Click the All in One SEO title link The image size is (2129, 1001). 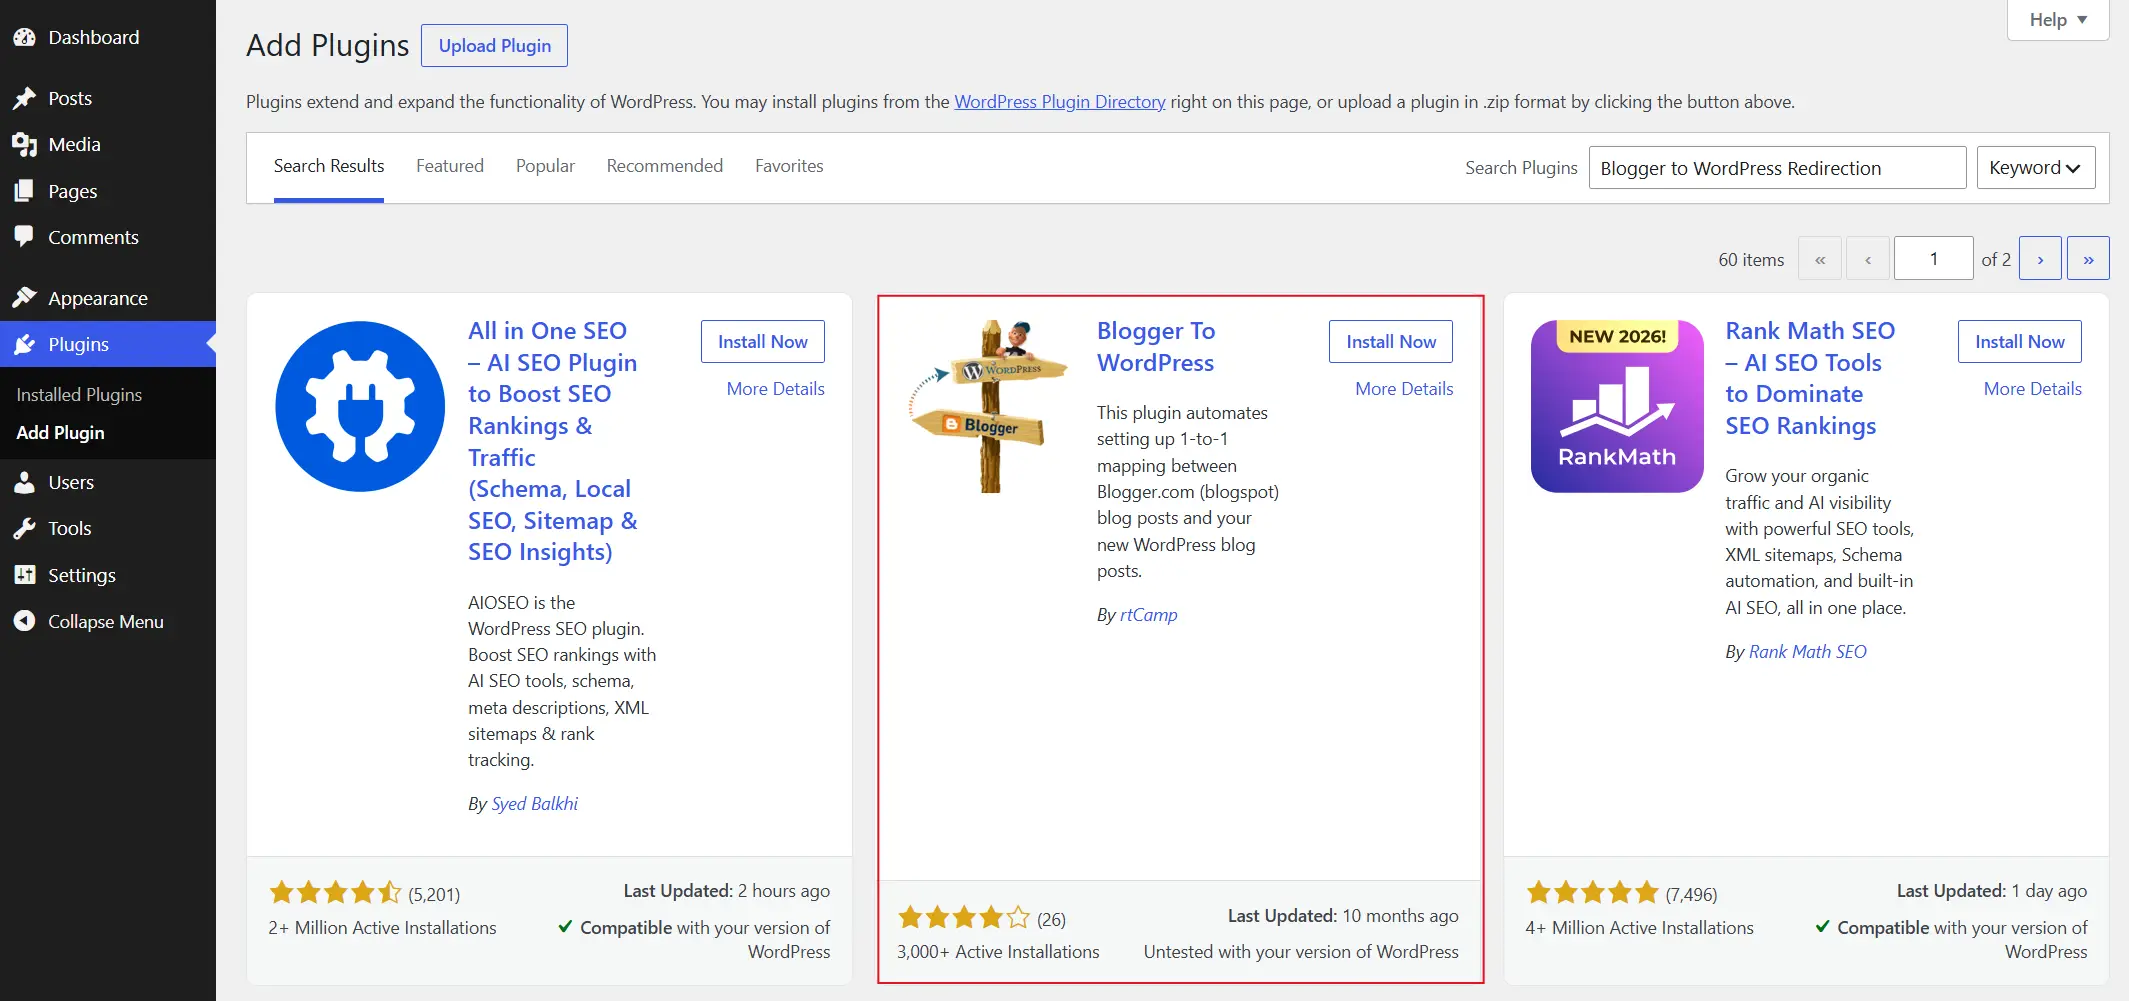(x=553, y=441)
